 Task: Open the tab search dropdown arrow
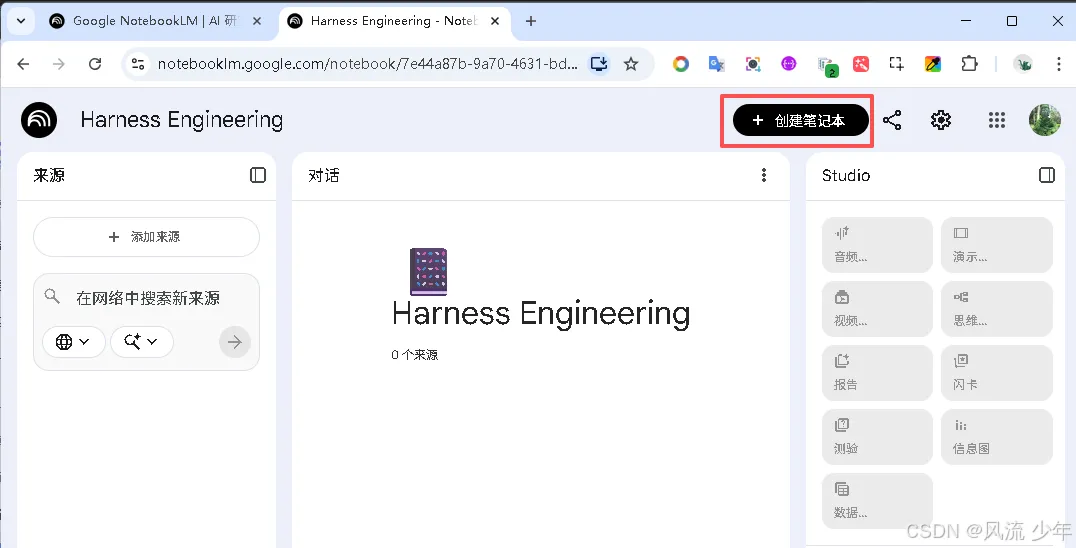(x=21, y=21)
